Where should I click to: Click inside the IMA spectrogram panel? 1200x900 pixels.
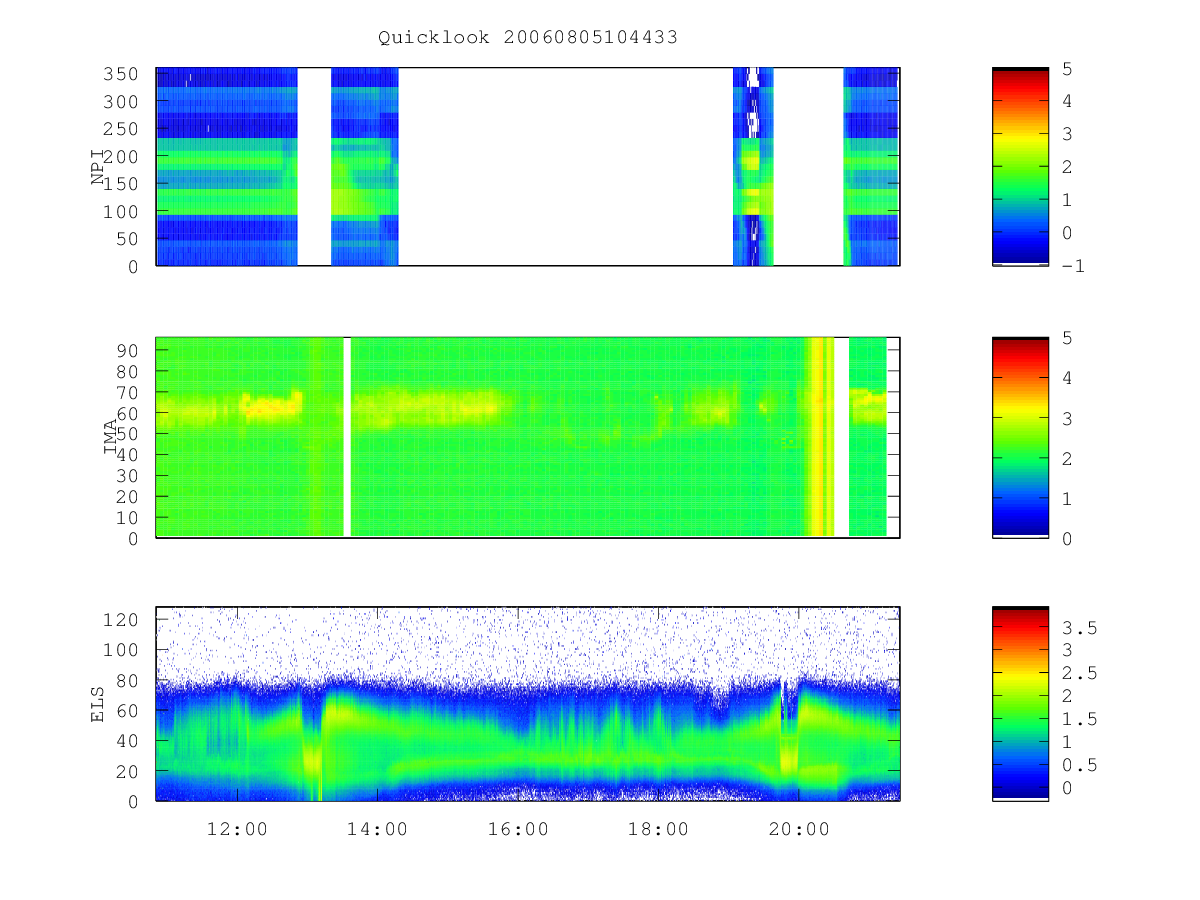[528, 438]
